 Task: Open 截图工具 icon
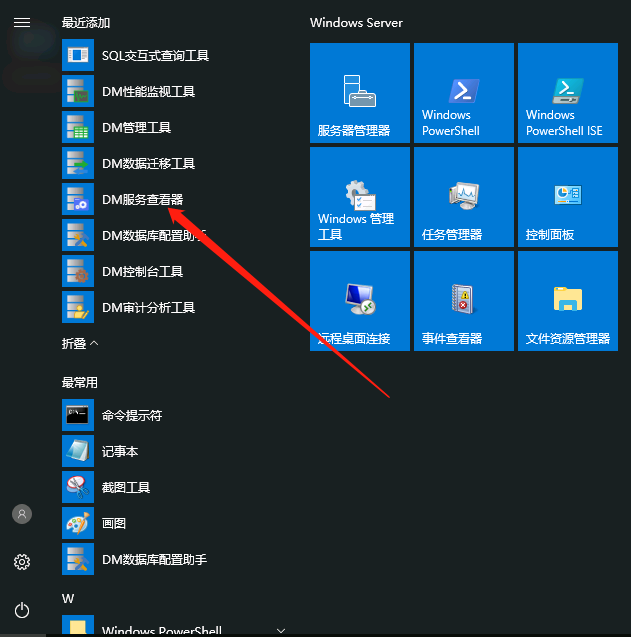pos(78,487)
